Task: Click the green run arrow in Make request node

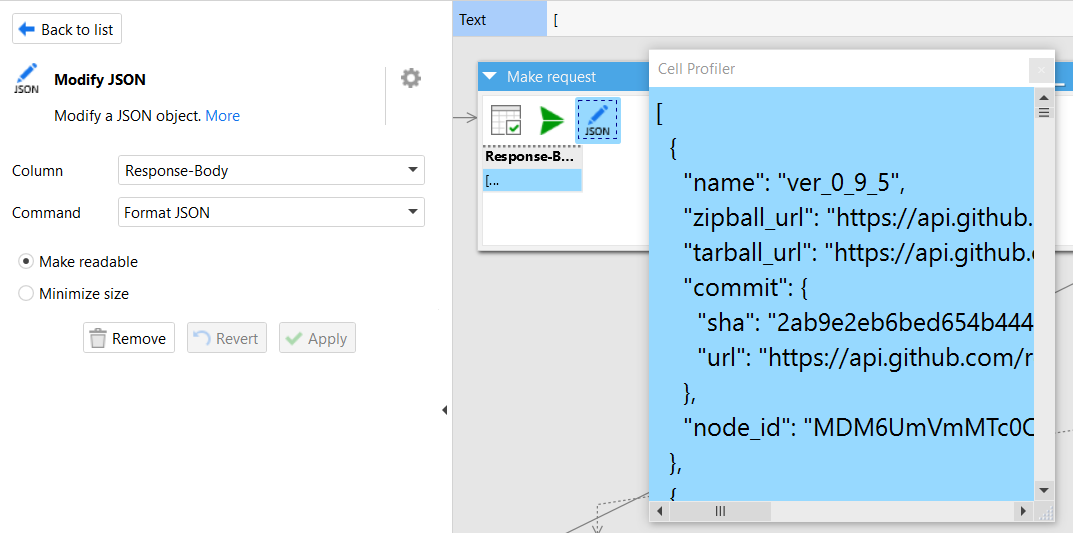Action: tap(551, 120)
